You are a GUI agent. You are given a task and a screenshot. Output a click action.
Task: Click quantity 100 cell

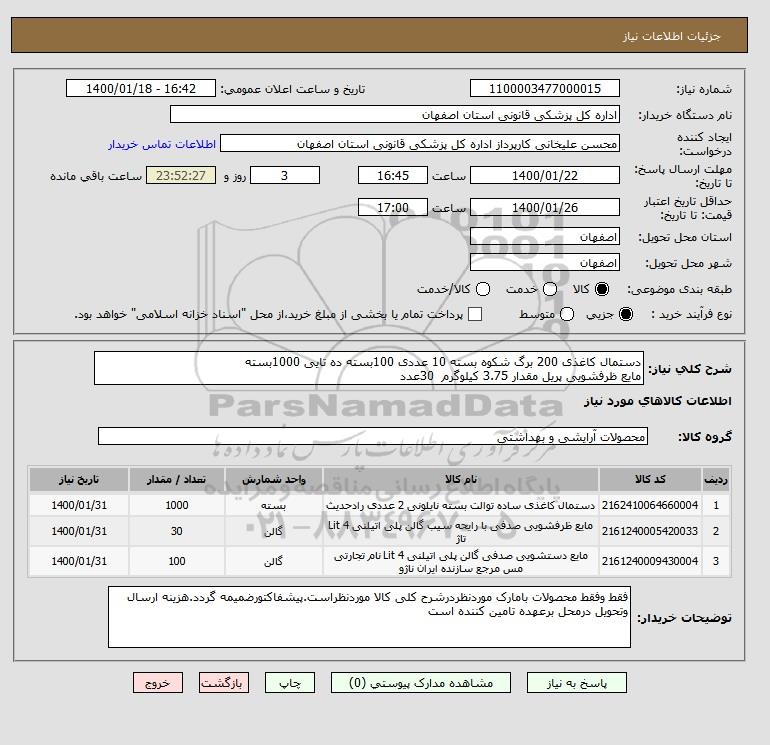tap(177, 561)
